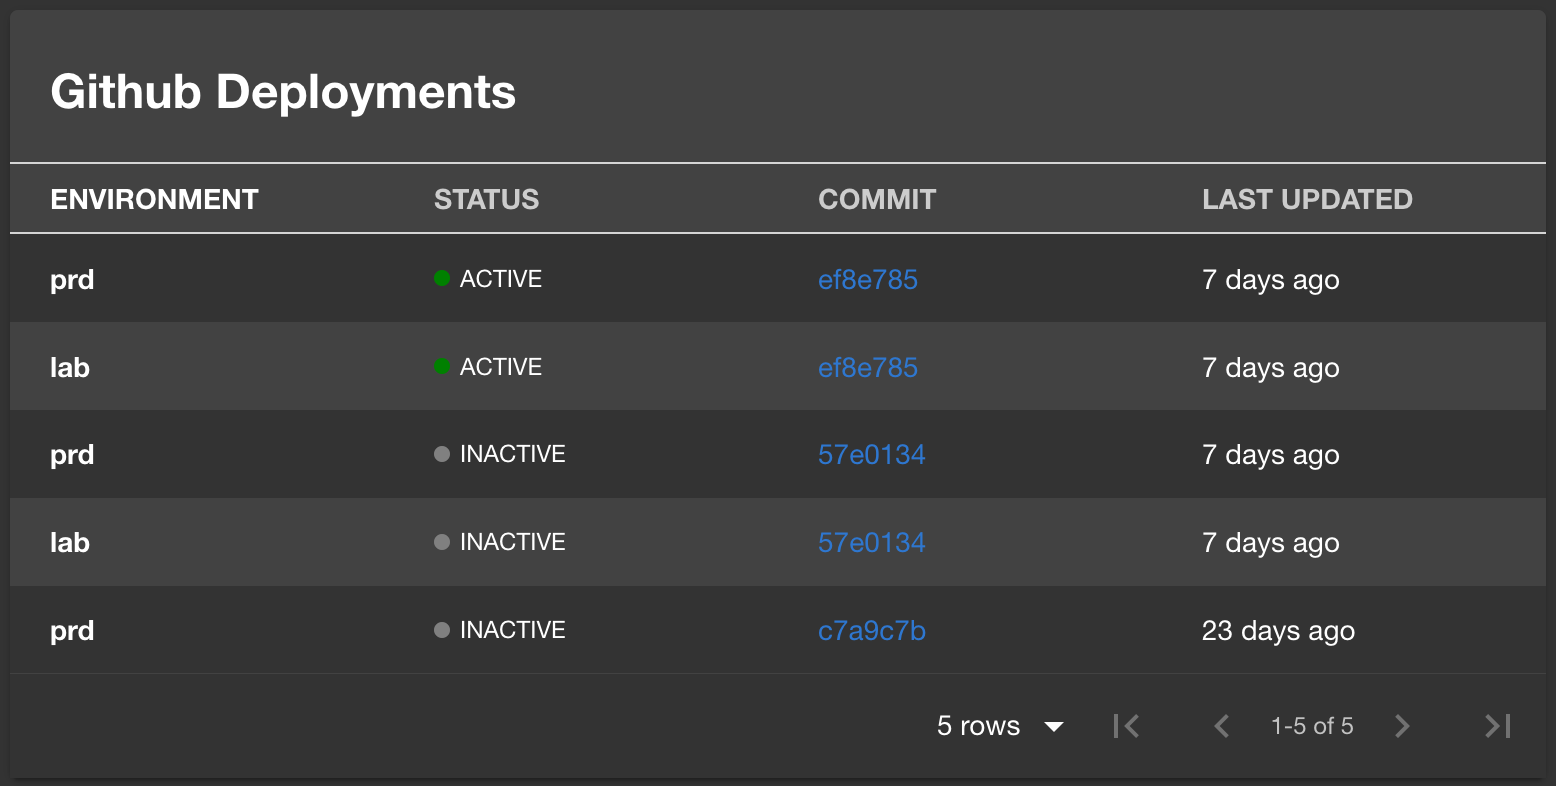Open commit link ef8e785
Image resolution: width=1556 pixels, height=786 pixels.
pos(868,279)
